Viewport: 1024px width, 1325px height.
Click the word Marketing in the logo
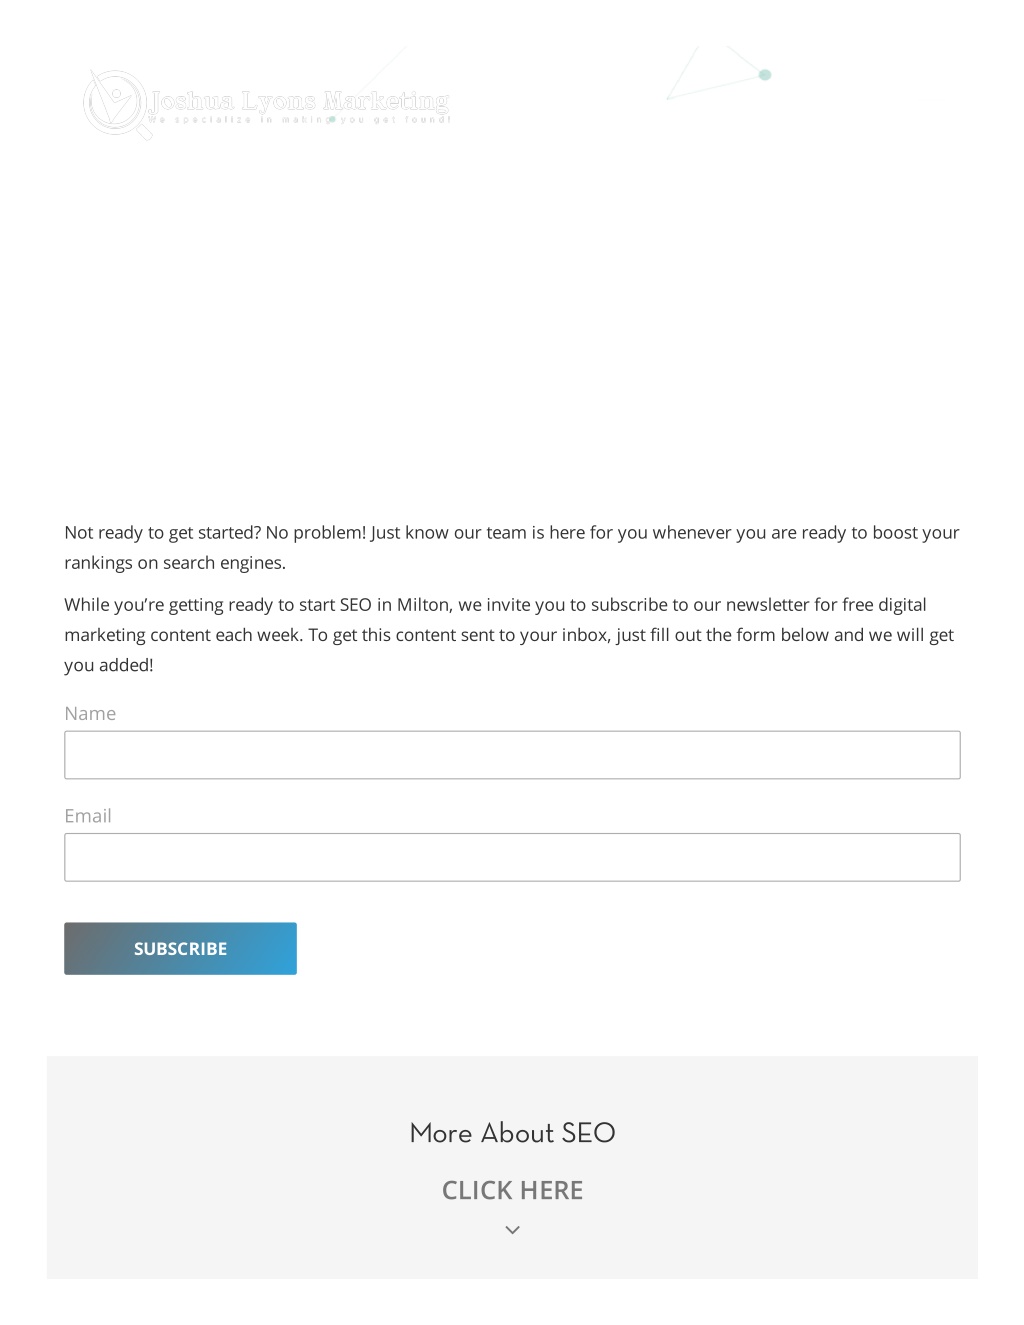coord(386,101)
